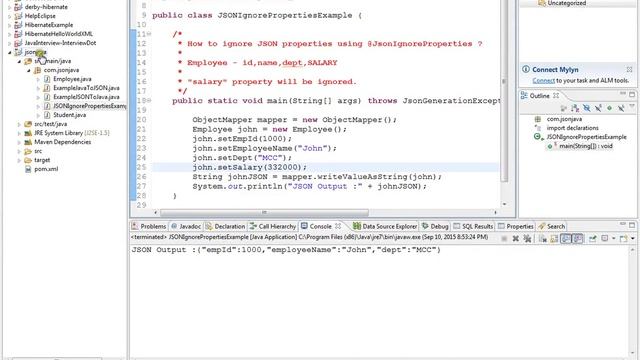Open the Search tab

552,226
